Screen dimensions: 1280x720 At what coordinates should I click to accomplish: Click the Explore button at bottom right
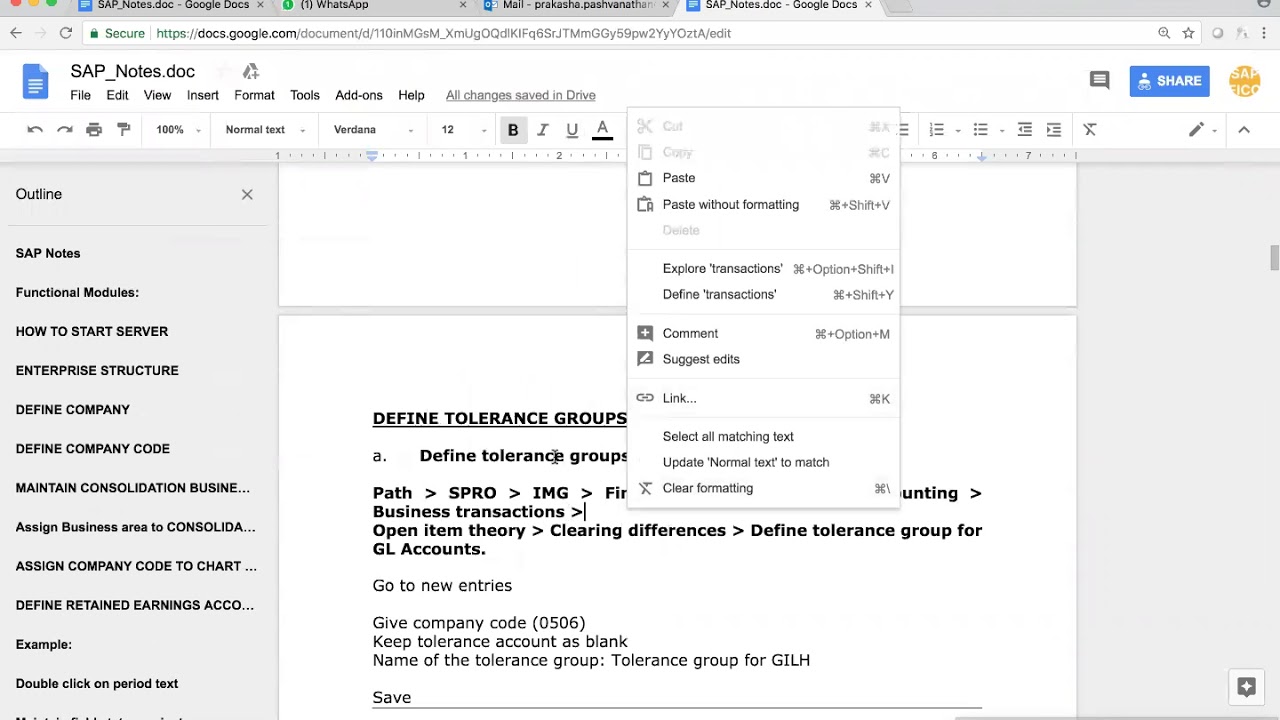1246,687
